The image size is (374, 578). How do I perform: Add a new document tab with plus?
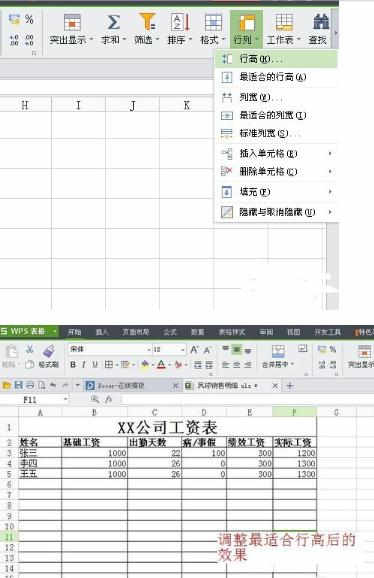290,386
